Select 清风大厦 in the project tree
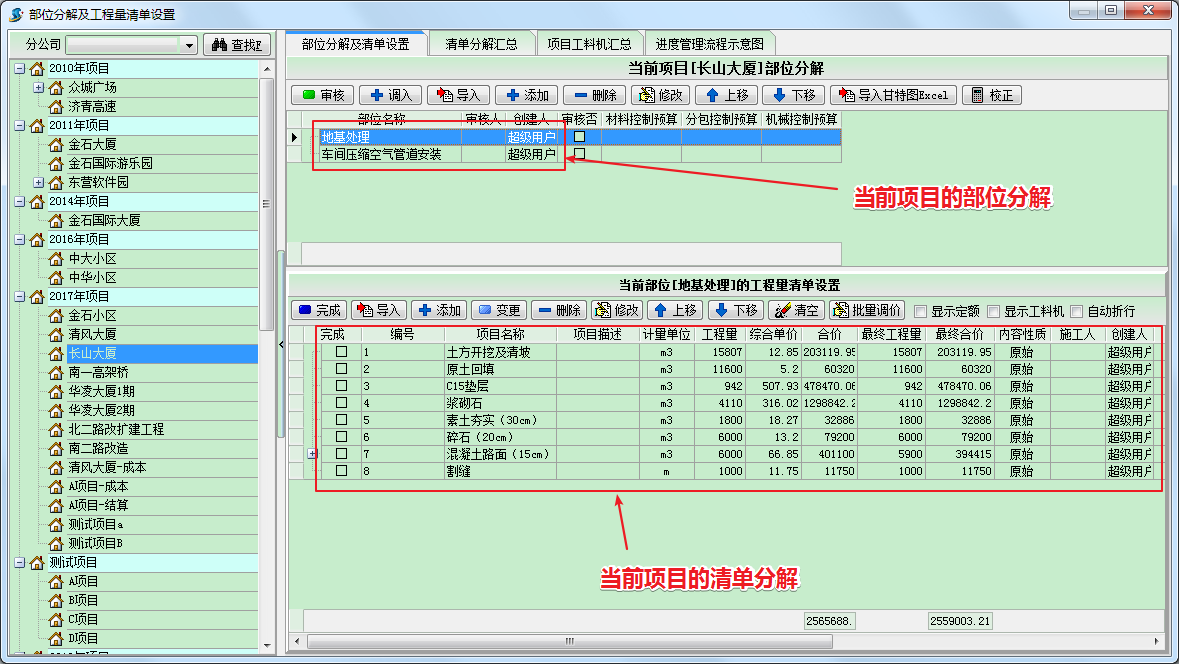 tap(92, 335)
